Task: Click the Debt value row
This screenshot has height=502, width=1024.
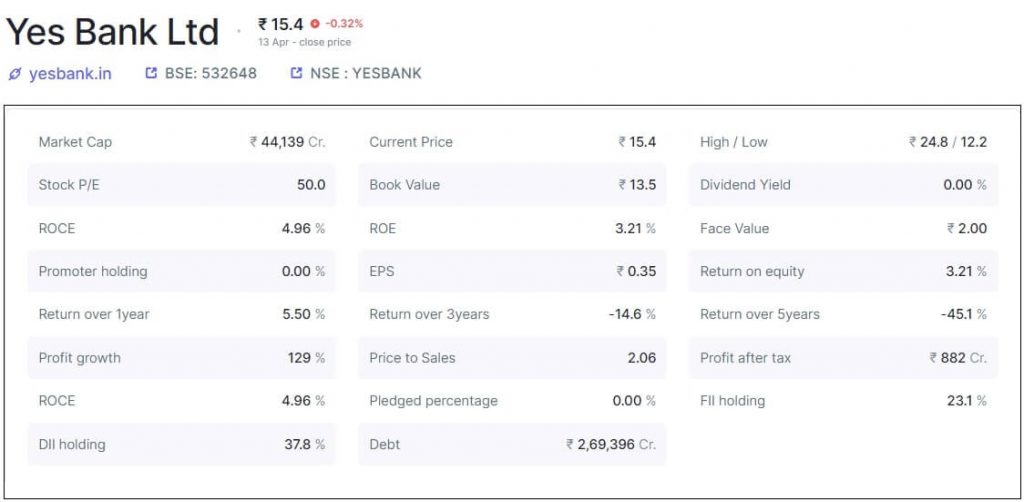Action: click(x=512, y=444)
